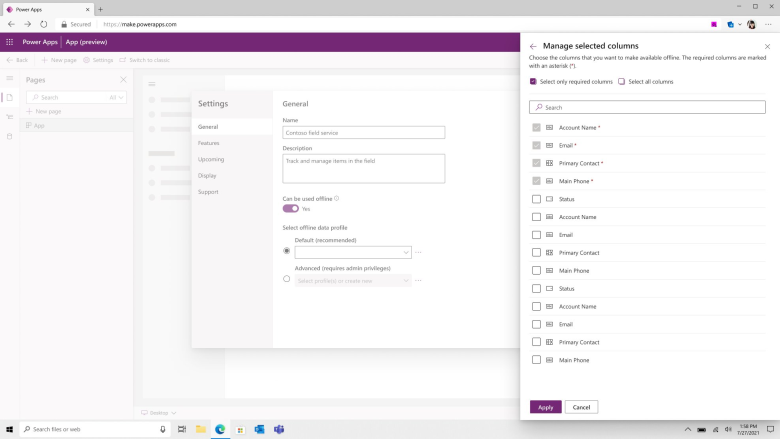Image resolution: width=780 pixels, height=439 pixels.
Task: Toggle the required Email * checkbox
Action: point(536,146)
